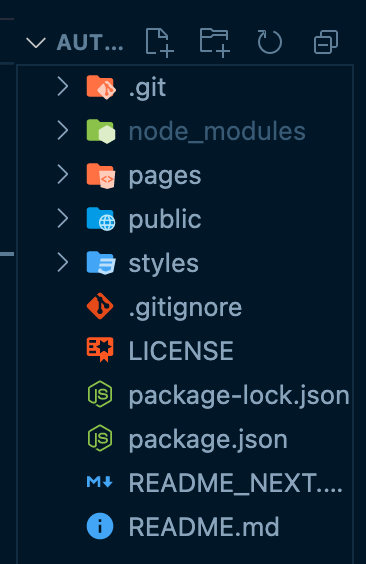Click the green node_modules folder icon
Viewport: 366px width, 564px height.
coord(101,131)
